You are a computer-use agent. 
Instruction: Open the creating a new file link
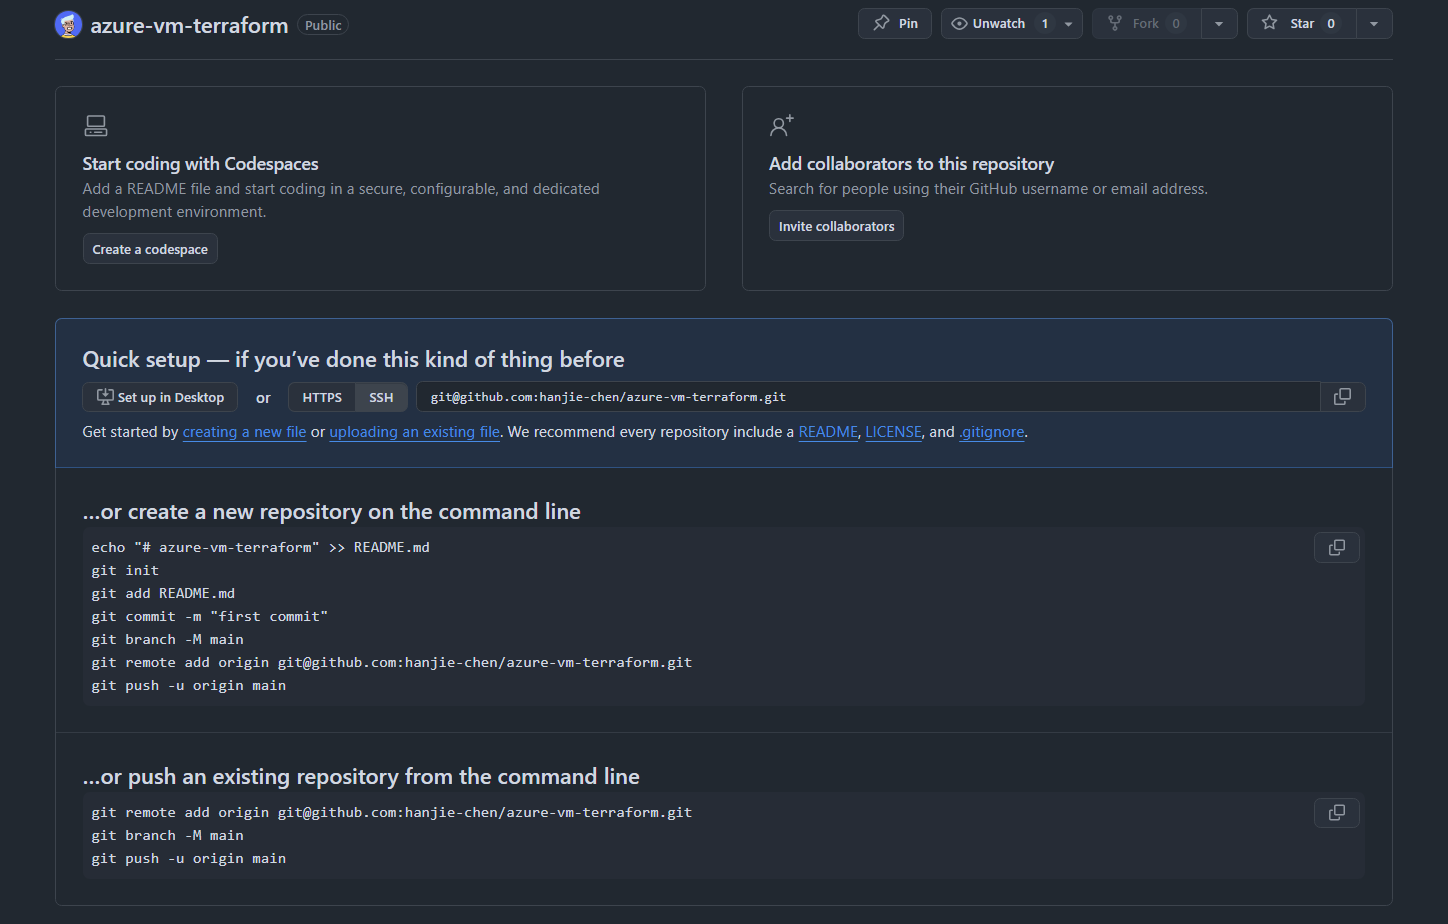pos(244,431)
